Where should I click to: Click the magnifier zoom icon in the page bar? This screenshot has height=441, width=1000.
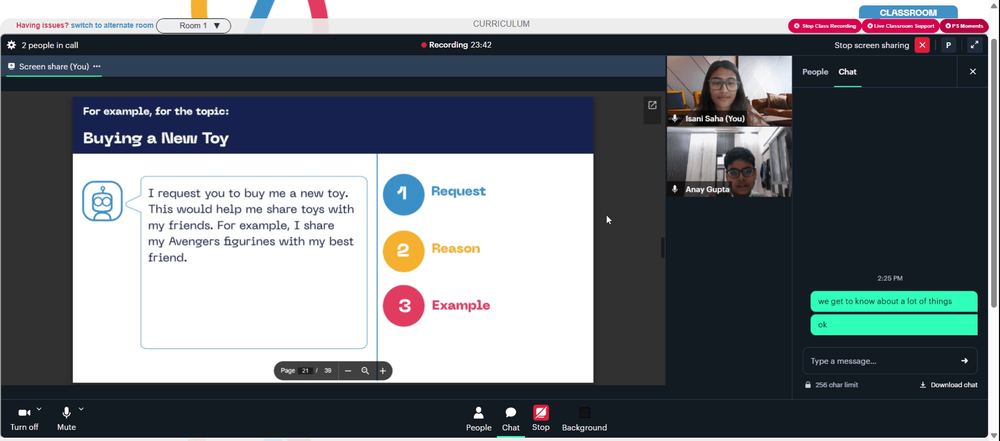click(x=365, y=371)
